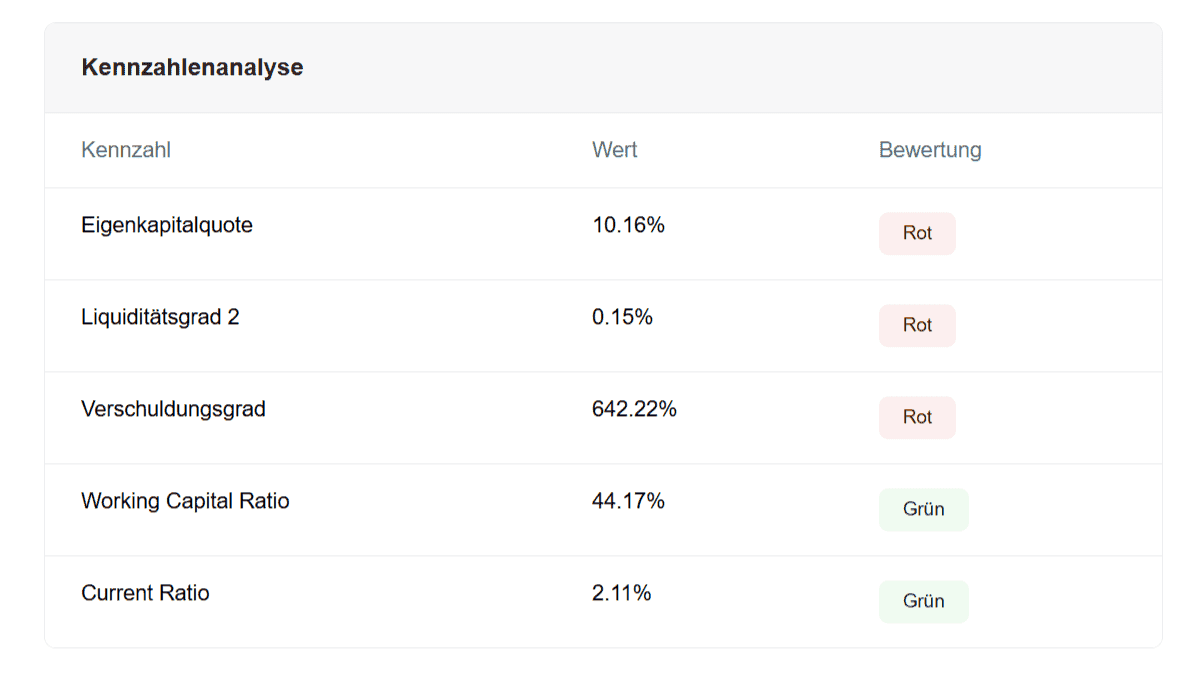Click the 642.22% Verschuldungsgrad value
Viewport: 1196px width, 684px height.
[636, 408]
